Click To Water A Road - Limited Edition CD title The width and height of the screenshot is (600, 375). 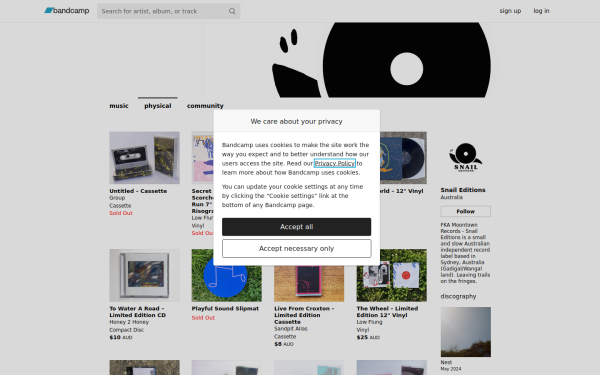138,311
